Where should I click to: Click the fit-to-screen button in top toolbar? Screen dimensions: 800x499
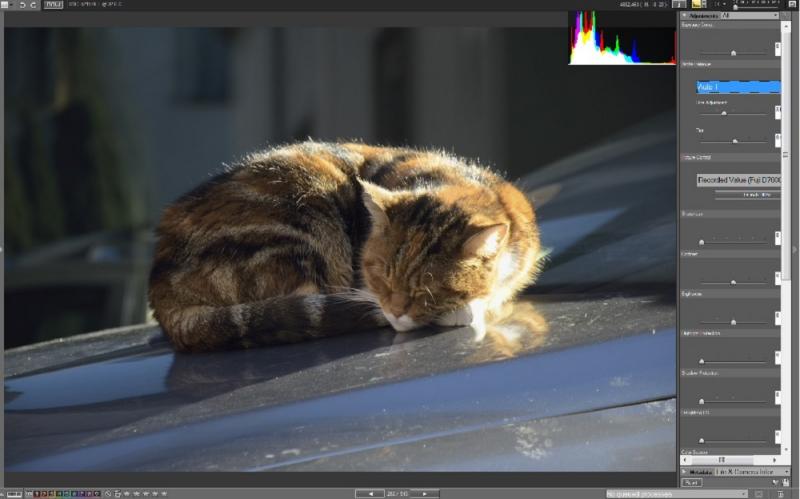pos(679,4)
